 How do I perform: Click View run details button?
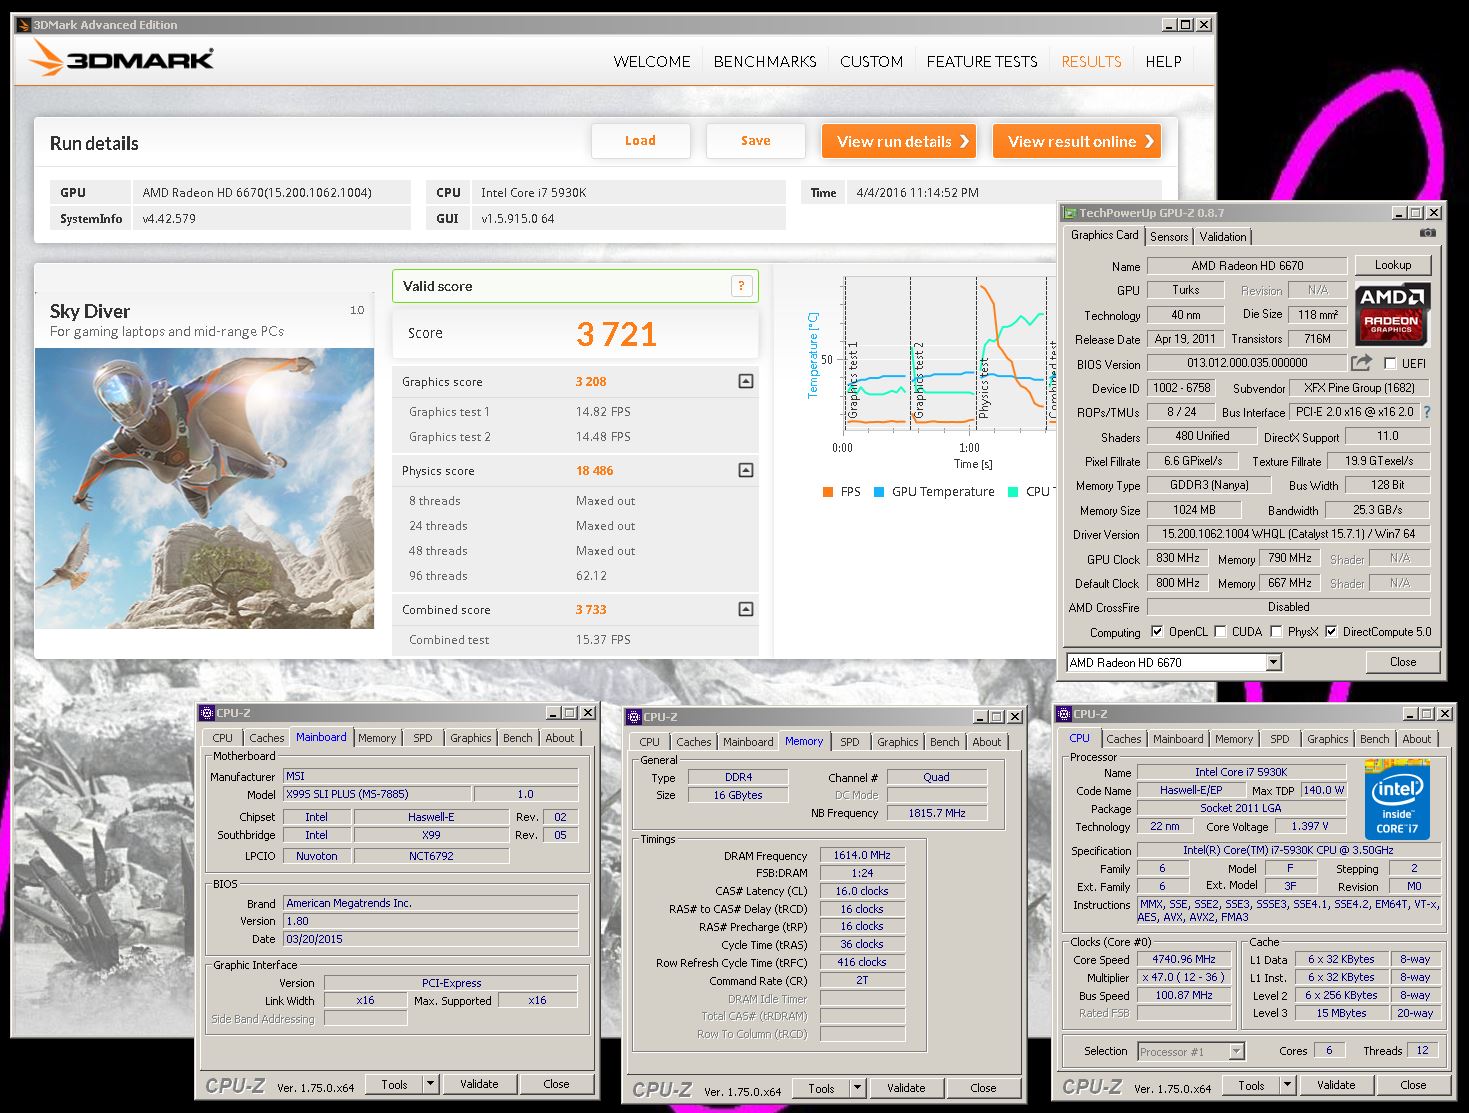coord(899,141)
